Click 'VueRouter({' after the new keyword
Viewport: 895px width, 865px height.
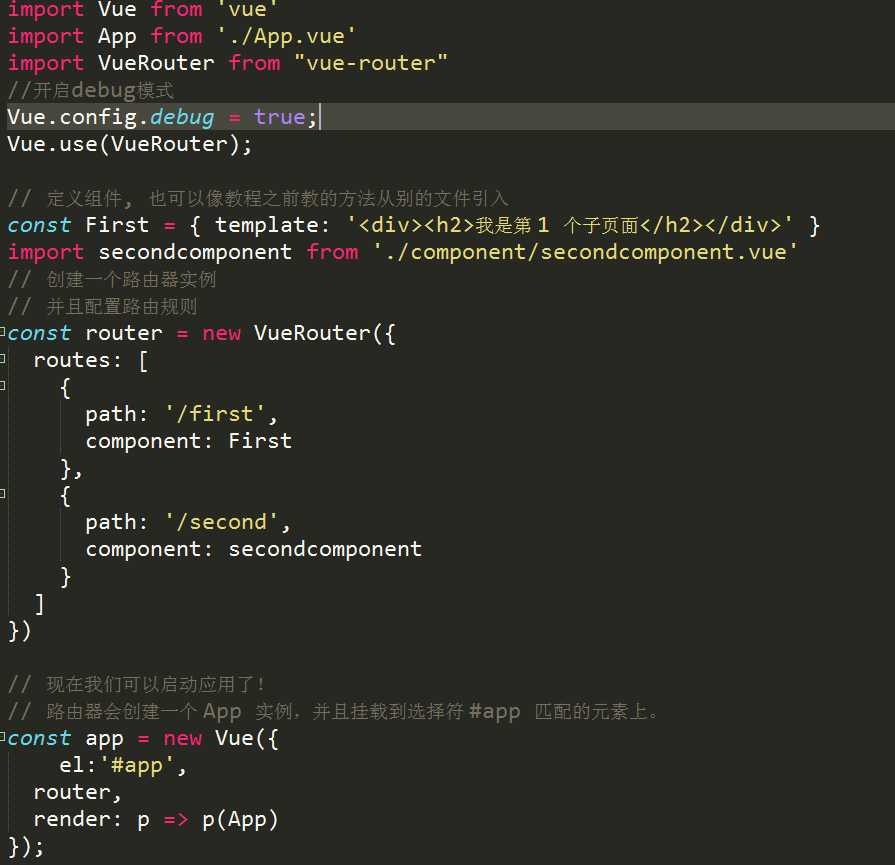[325, 333]
